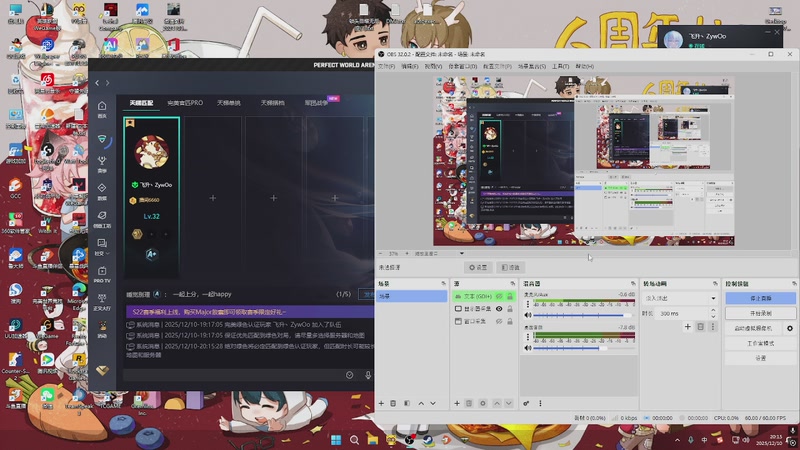
Task: Open Edit (E) menu in OBS
Action: click(x=410, y=66)
